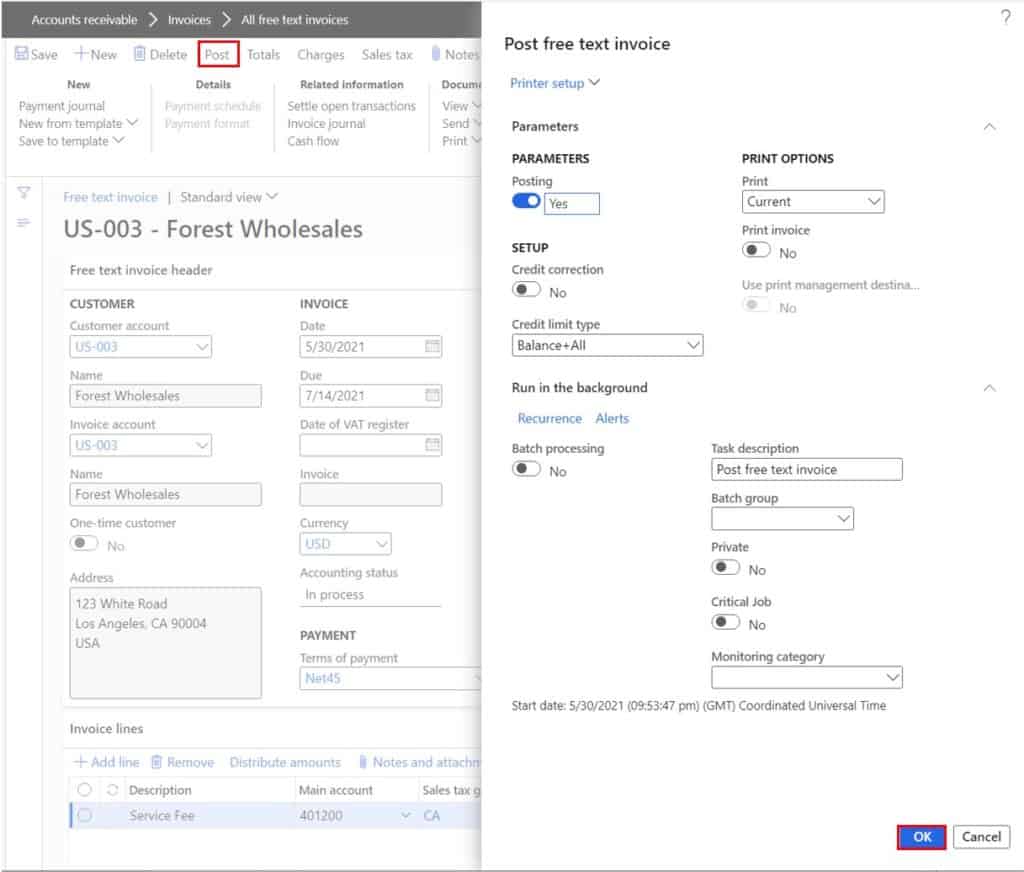This screenshot has width=1024, height=872.
Task: Click the New icon to create an invoice
Action: point(95,55)
